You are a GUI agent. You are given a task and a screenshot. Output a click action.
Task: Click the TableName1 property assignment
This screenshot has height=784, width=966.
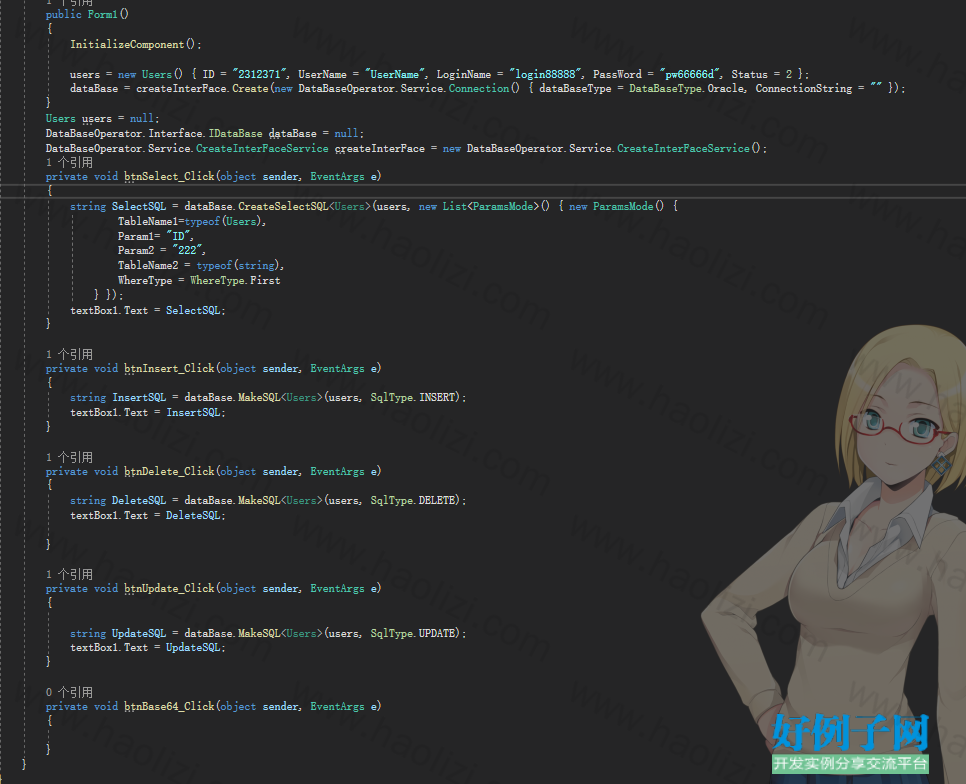pyautogui.click(x=148, y=221)
